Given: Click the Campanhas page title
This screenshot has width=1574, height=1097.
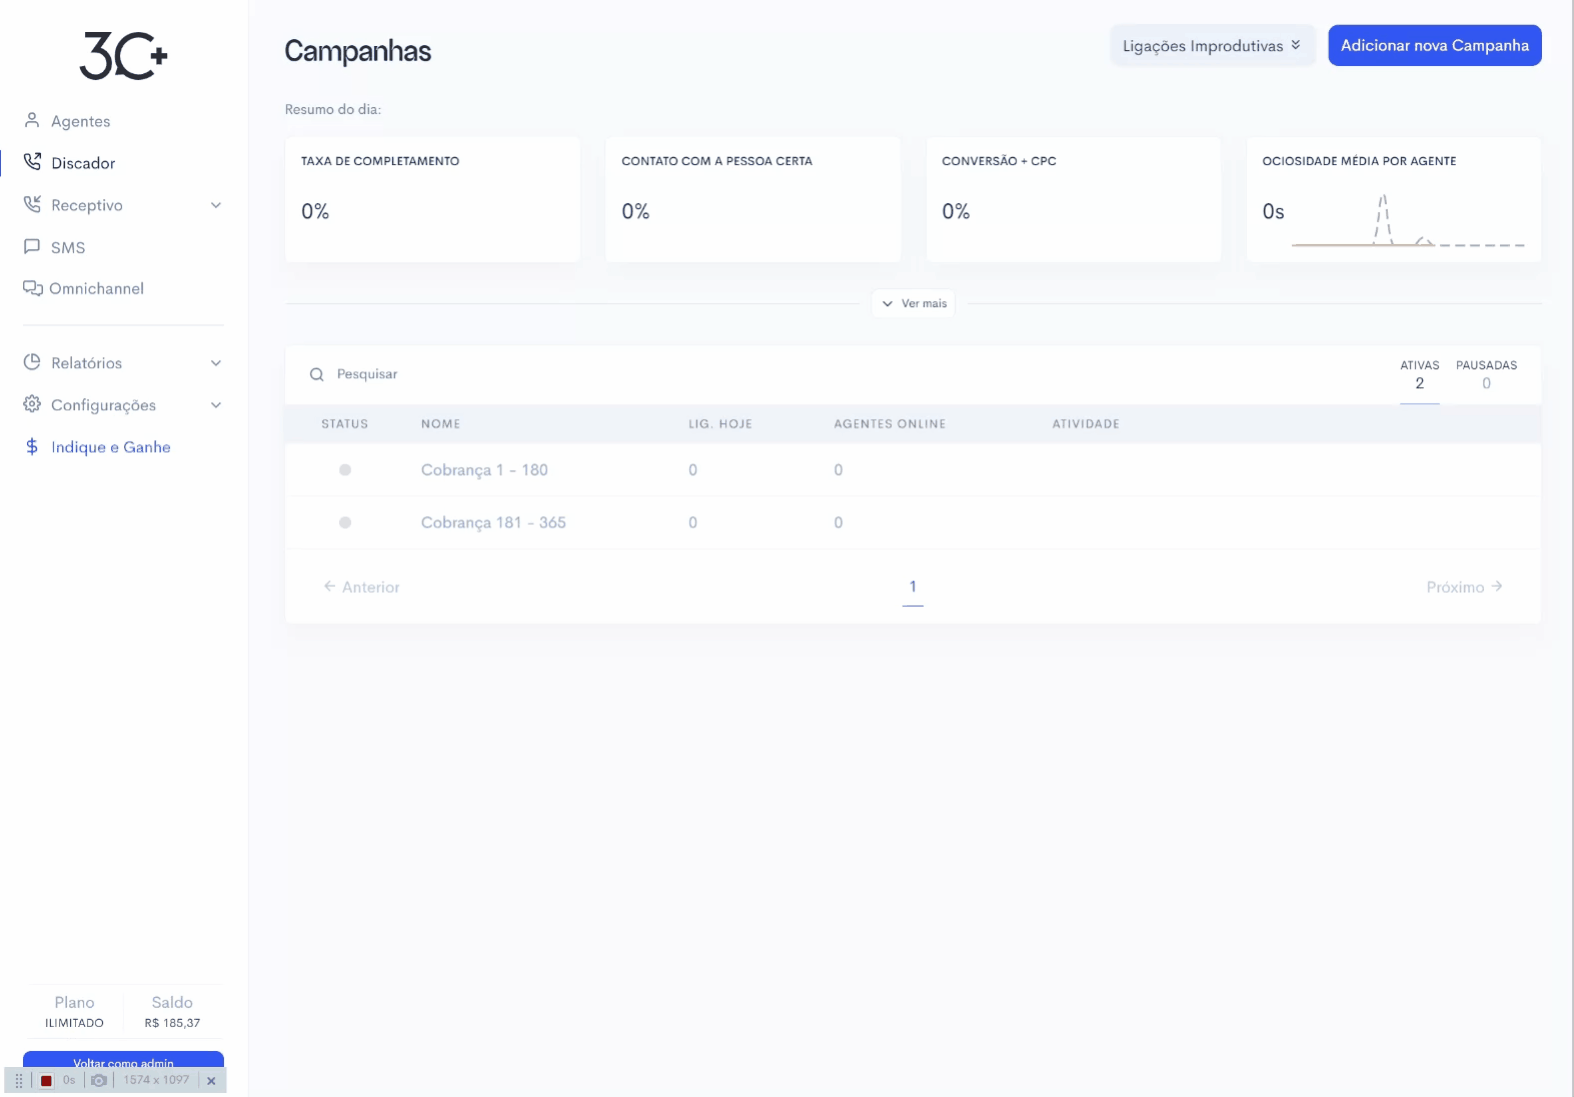Looking at the screenshot, I should click(x=358, y=51).
